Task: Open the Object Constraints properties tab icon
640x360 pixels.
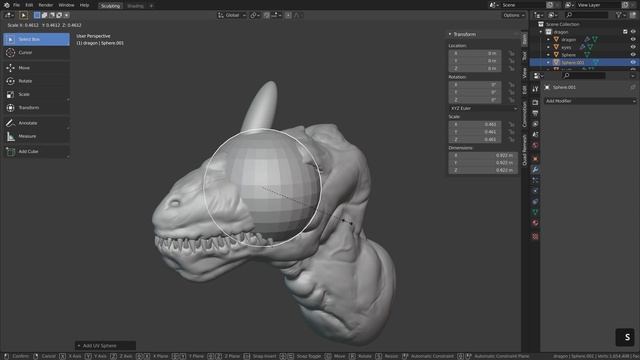Action: pyautogui.click(x=535, y=201)
